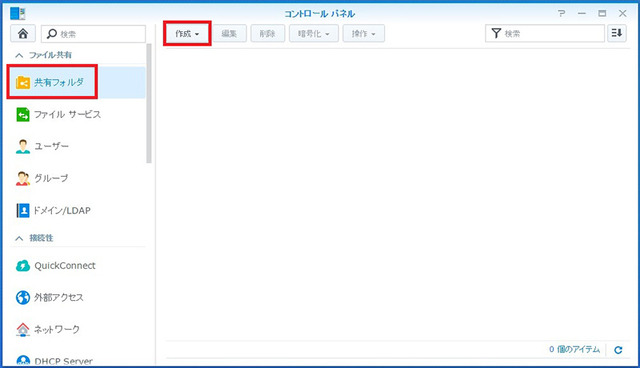
Task: Open the 作成 (Create) dropdown
Action: [187, 33]
